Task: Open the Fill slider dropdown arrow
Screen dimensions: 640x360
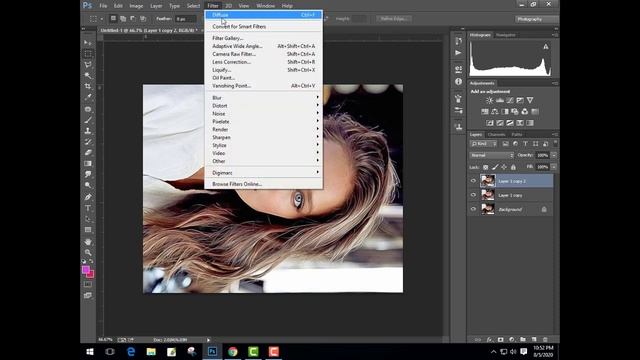Action: tap(553, 167)
